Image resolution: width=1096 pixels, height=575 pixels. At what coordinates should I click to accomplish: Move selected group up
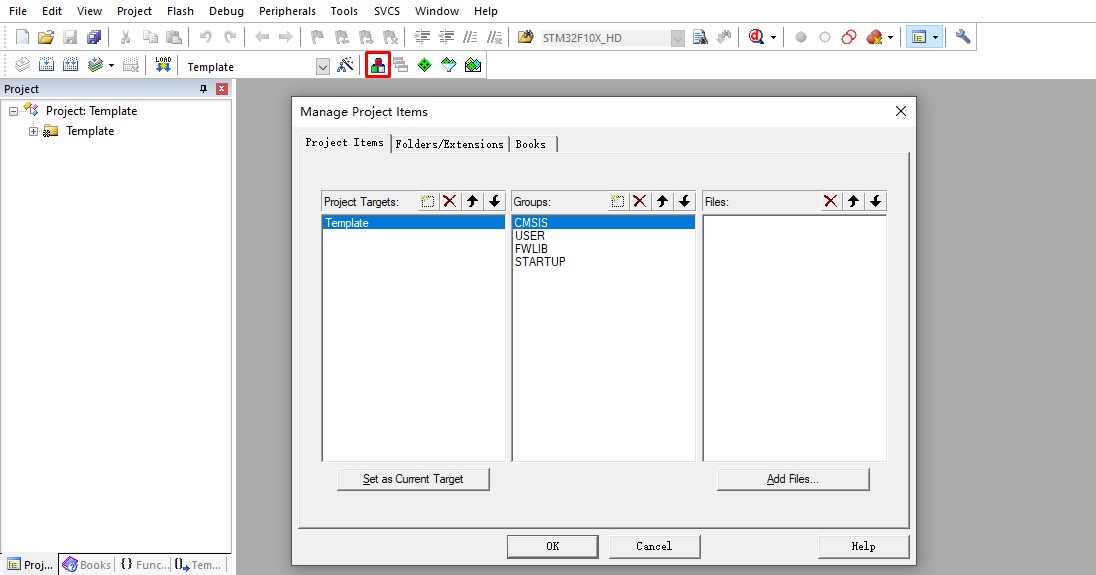662,201
